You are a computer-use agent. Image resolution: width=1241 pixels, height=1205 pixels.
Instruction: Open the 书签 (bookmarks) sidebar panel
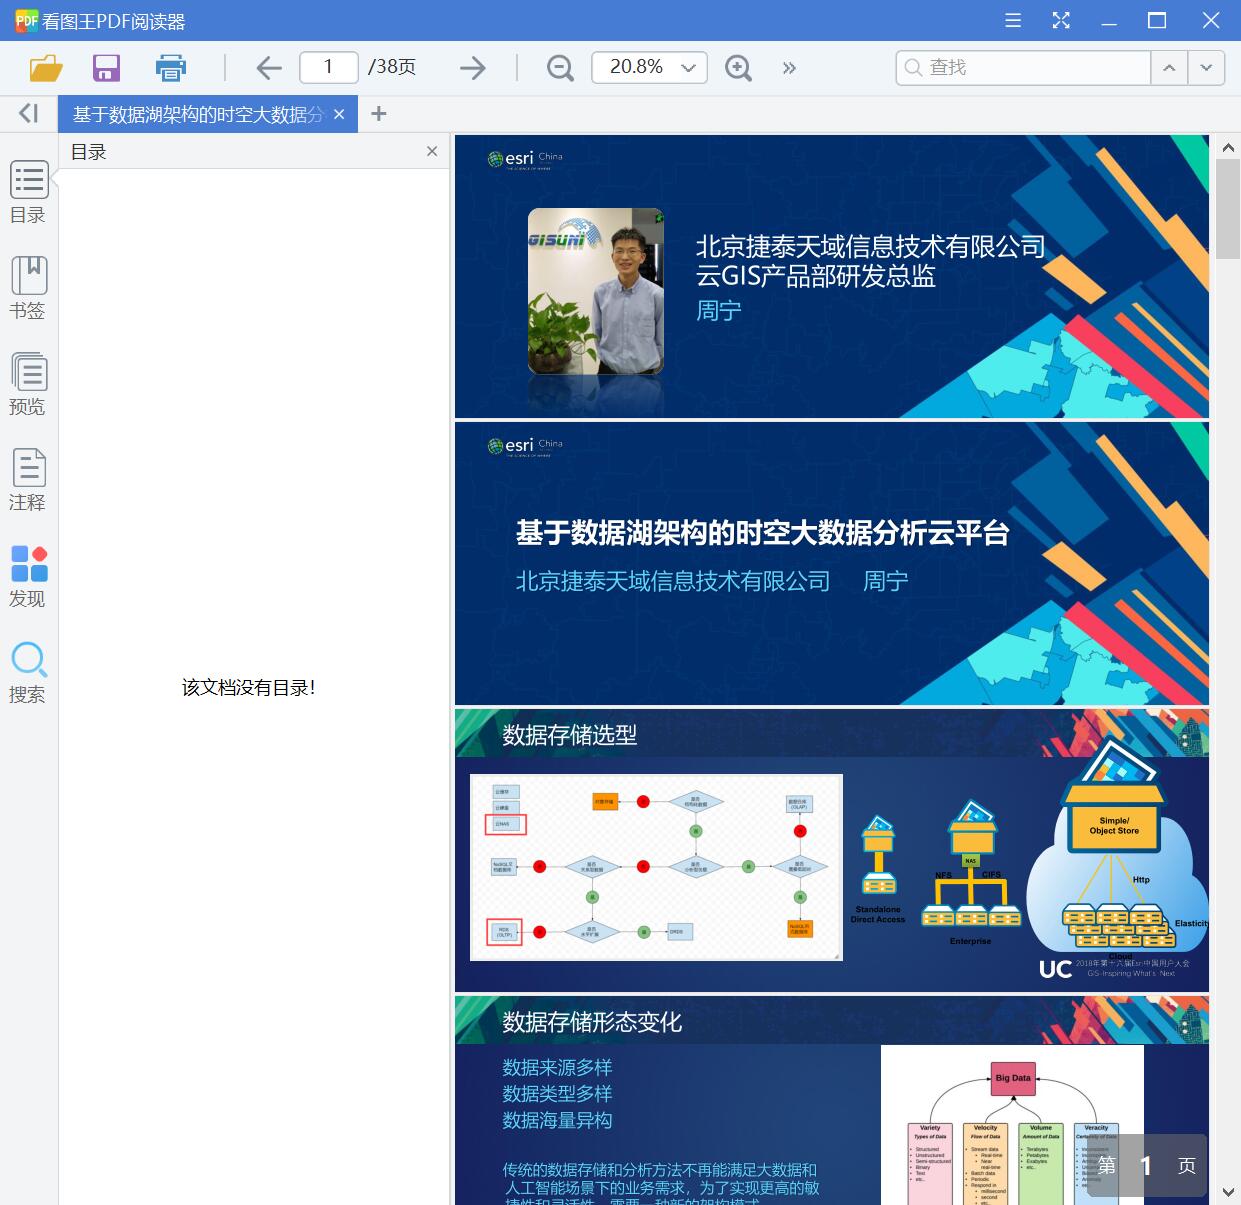(x=28, y=288)
